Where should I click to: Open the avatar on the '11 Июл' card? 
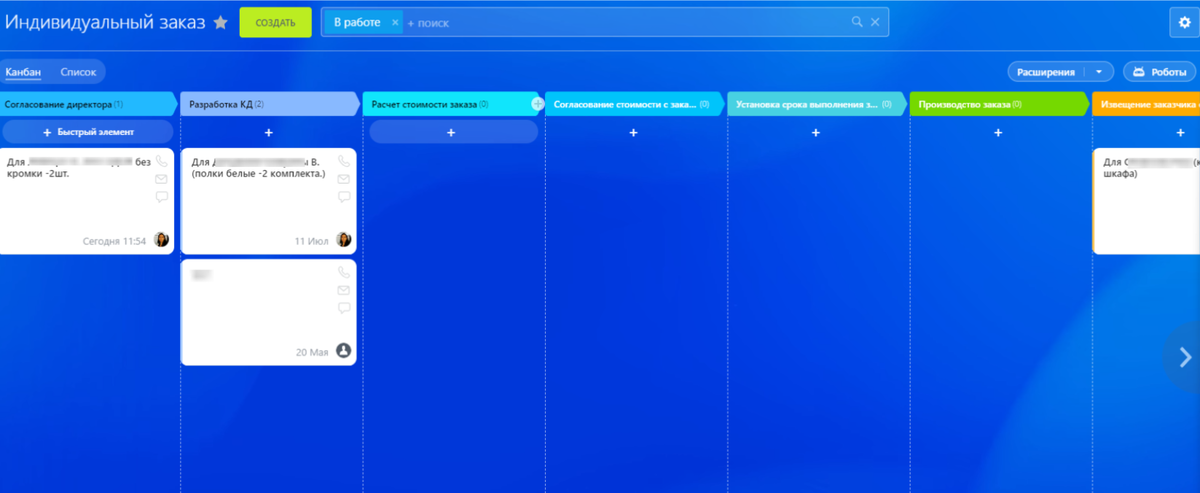(344, 240)
